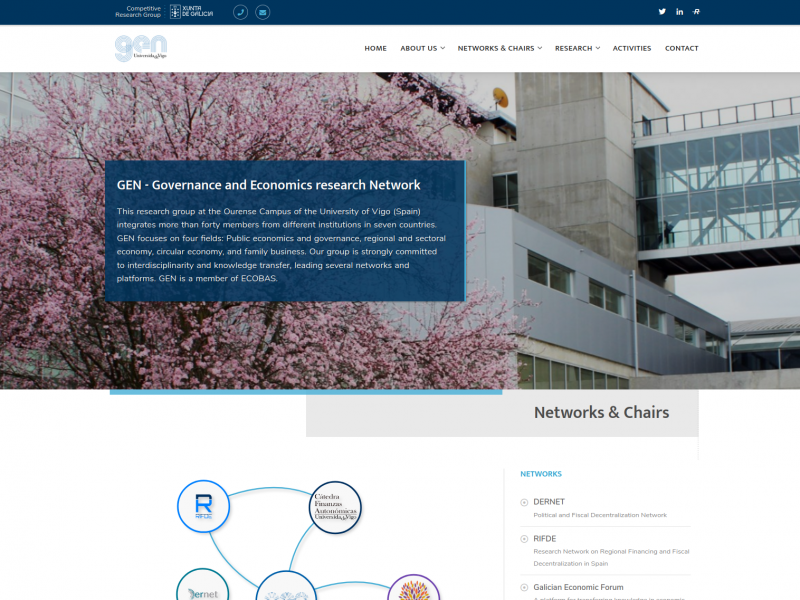Click the bullet icon beside DERNET

[524, 503]
